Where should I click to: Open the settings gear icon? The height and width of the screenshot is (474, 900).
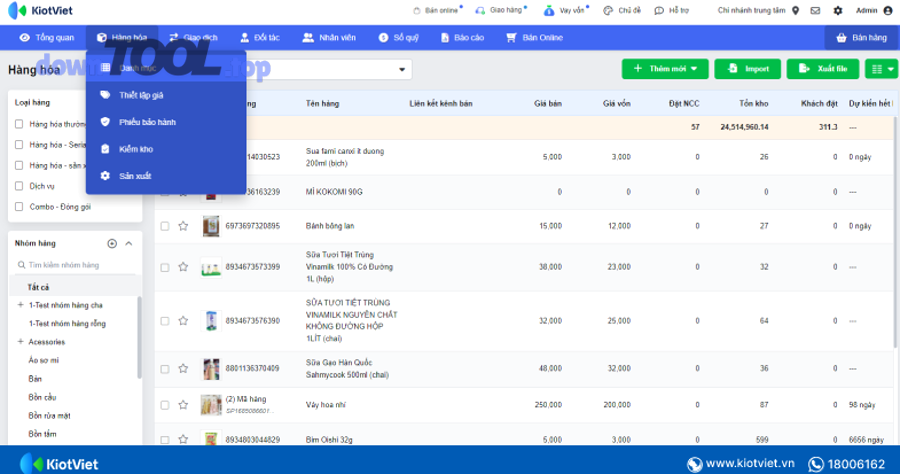click(x=837, y=11)
